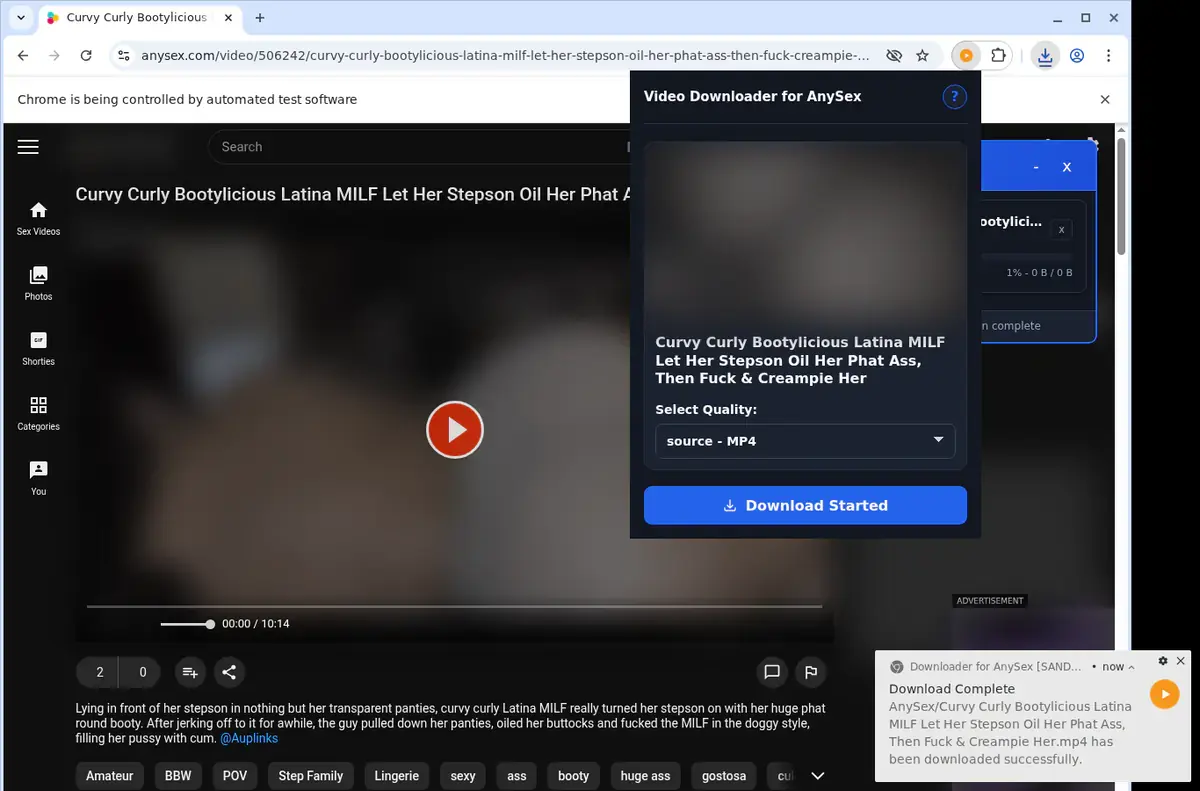View site information icon in address bar

click(123, 56)
